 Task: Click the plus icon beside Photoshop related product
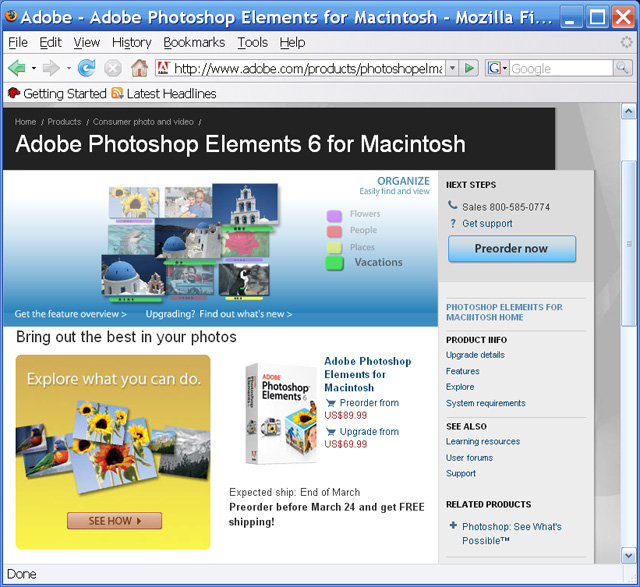tap(453, 525)
